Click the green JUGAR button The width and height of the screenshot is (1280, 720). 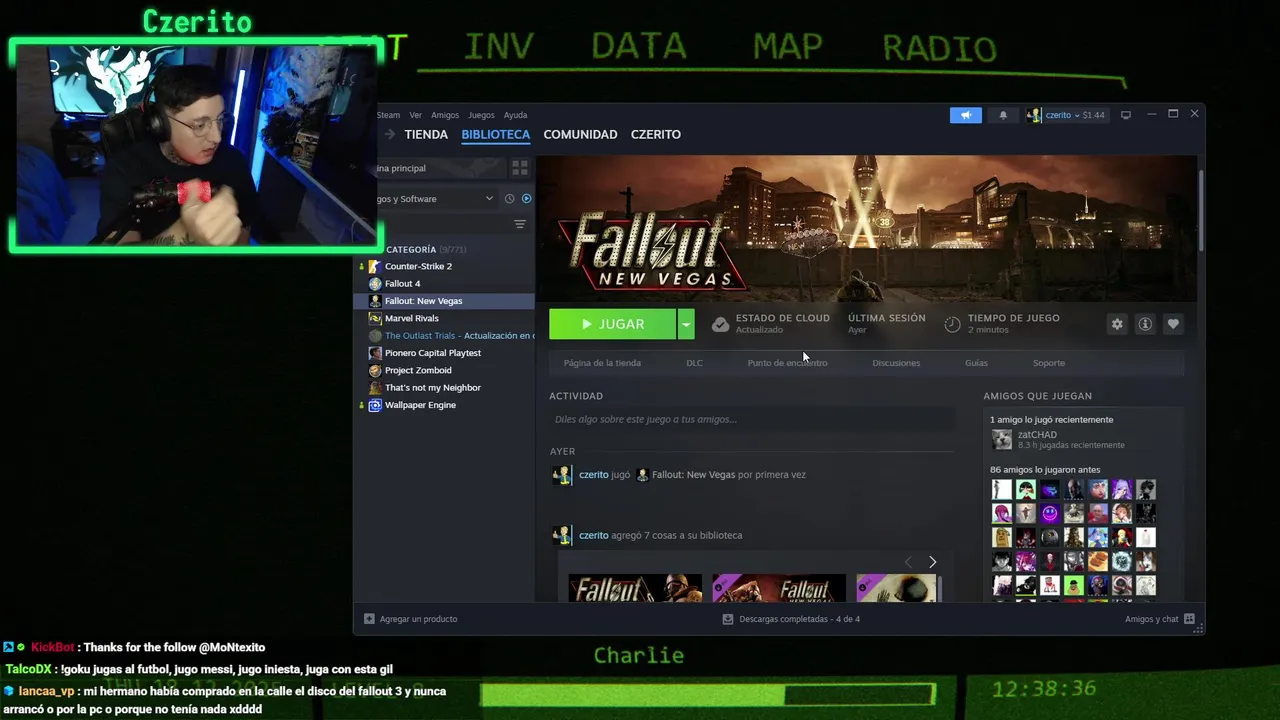click(x=613, y=324)
